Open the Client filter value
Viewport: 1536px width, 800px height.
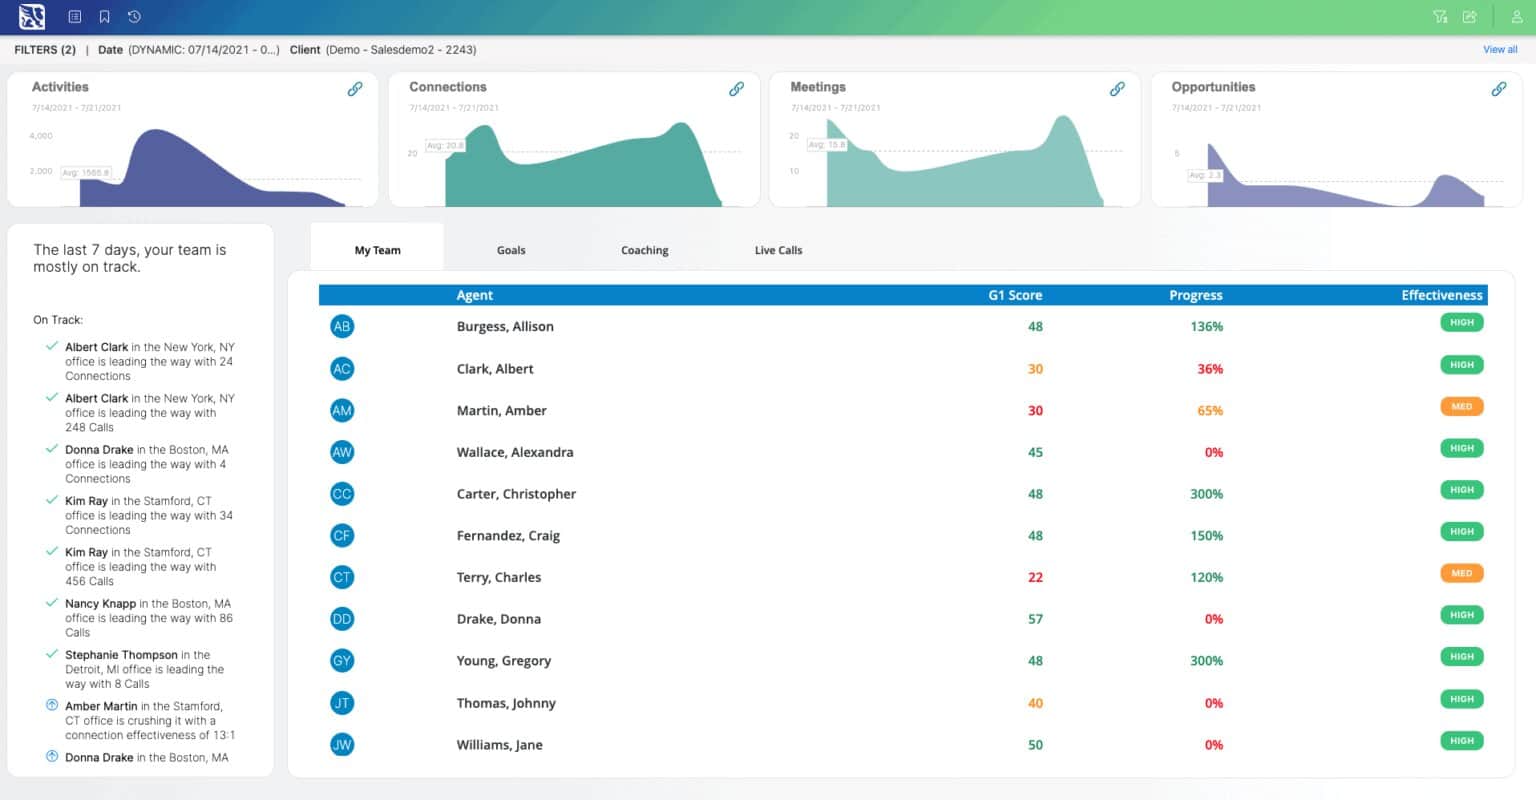tap(400, 49)
